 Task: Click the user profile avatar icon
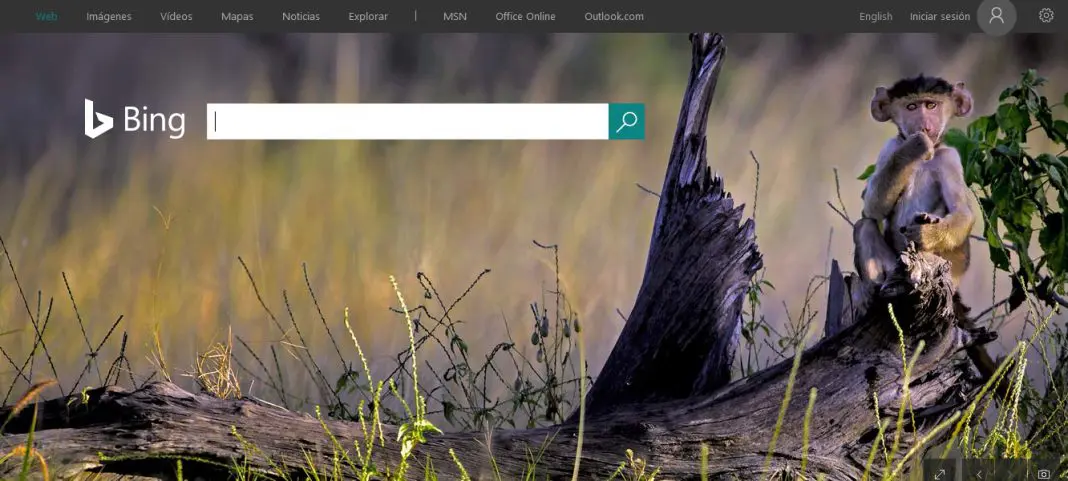(x=996, y=16)
